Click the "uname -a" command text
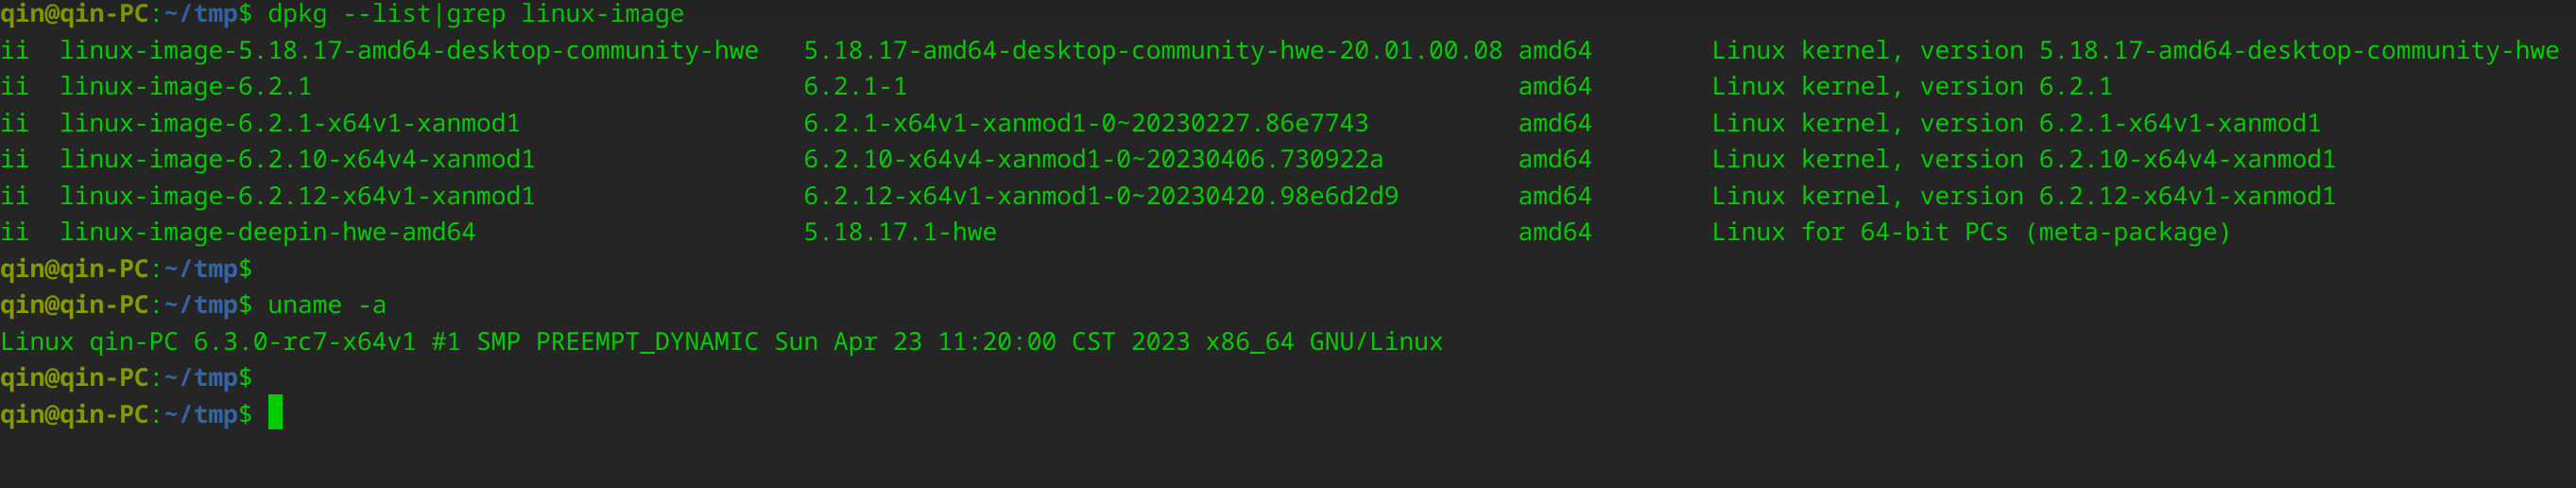 pos(326,305)
